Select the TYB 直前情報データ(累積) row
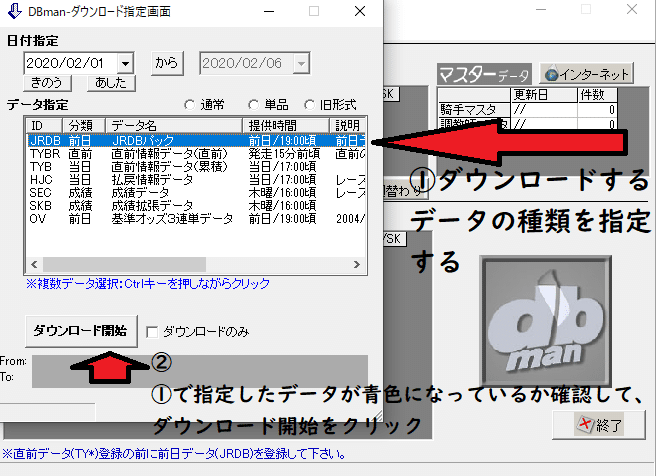The height and width of the screenshot is (476, 656). 196,166
